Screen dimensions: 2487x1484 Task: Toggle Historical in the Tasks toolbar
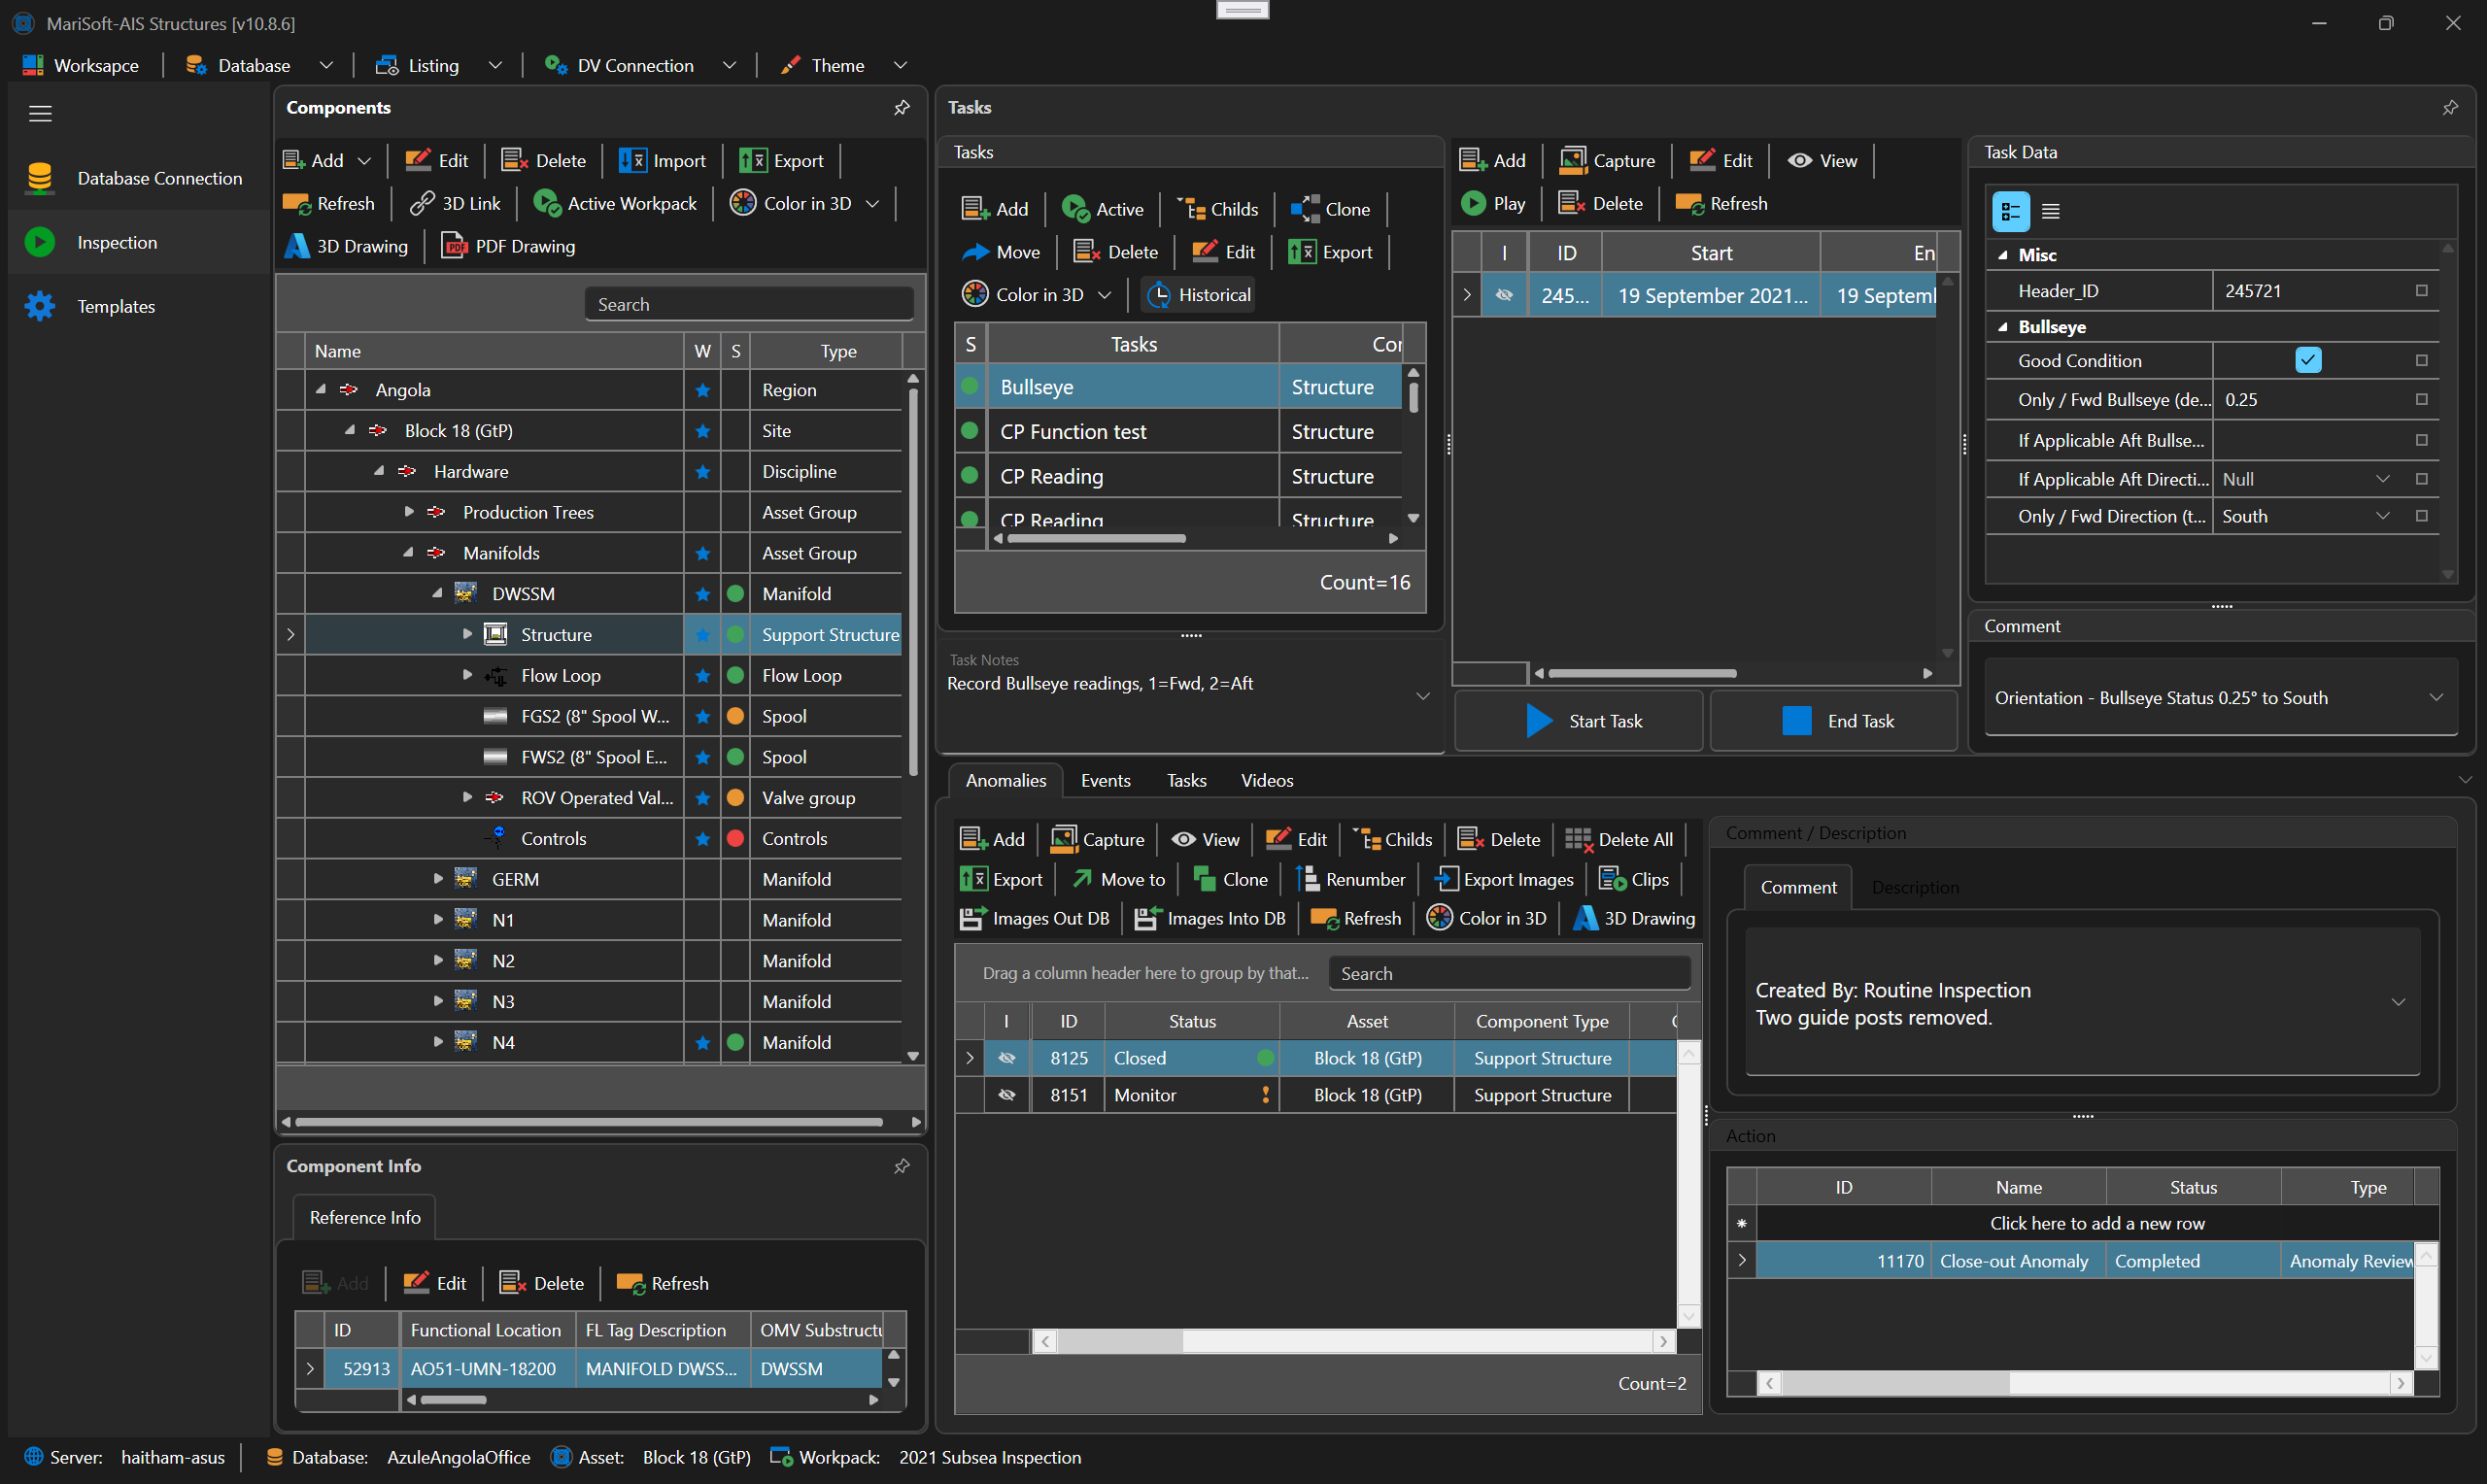coord(1198,295)
